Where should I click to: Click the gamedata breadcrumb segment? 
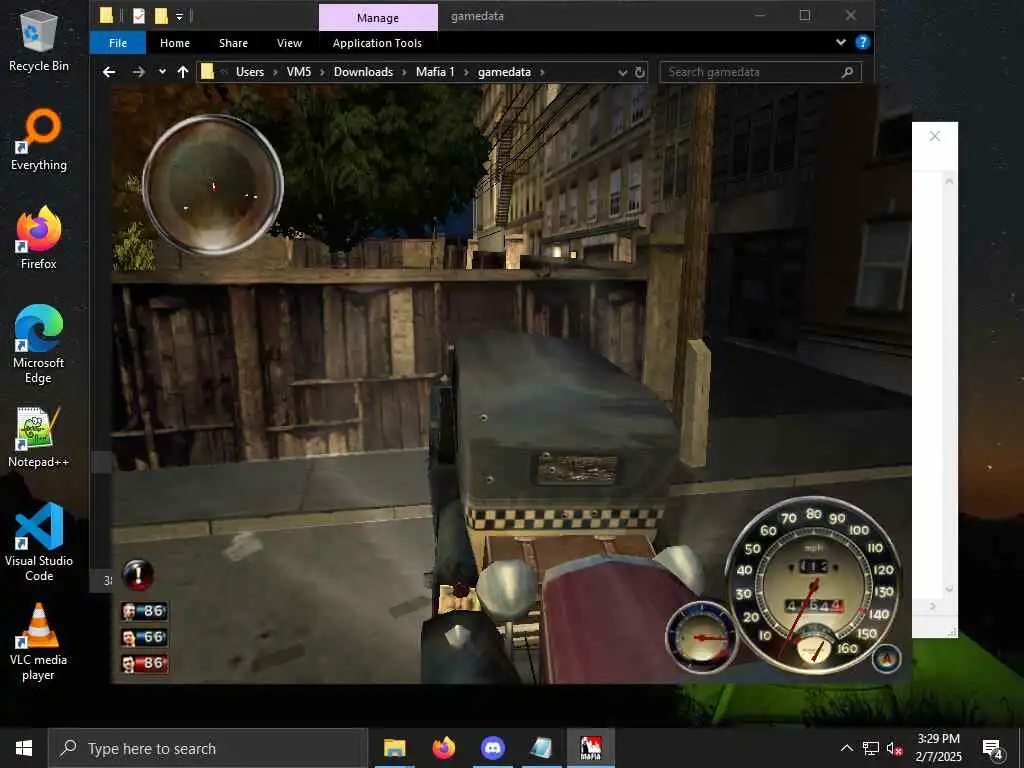click(x=504, y=72)
